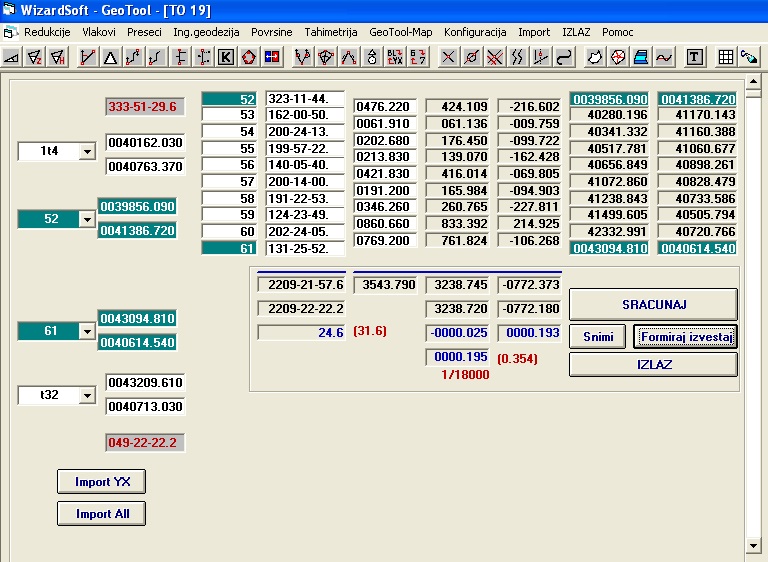Screen dimensions: 768x562
Task: Open the grid table icon
Action: [726, 57]
